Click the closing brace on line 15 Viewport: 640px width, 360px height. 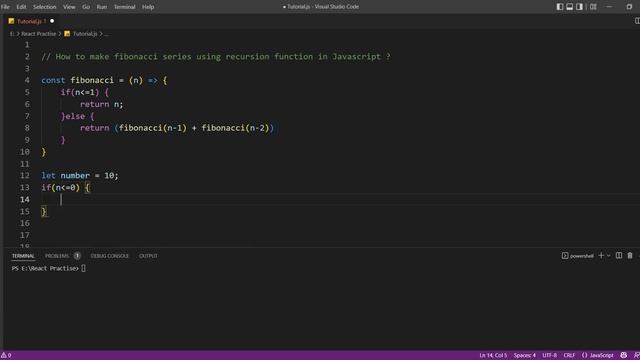click(44, 211)
